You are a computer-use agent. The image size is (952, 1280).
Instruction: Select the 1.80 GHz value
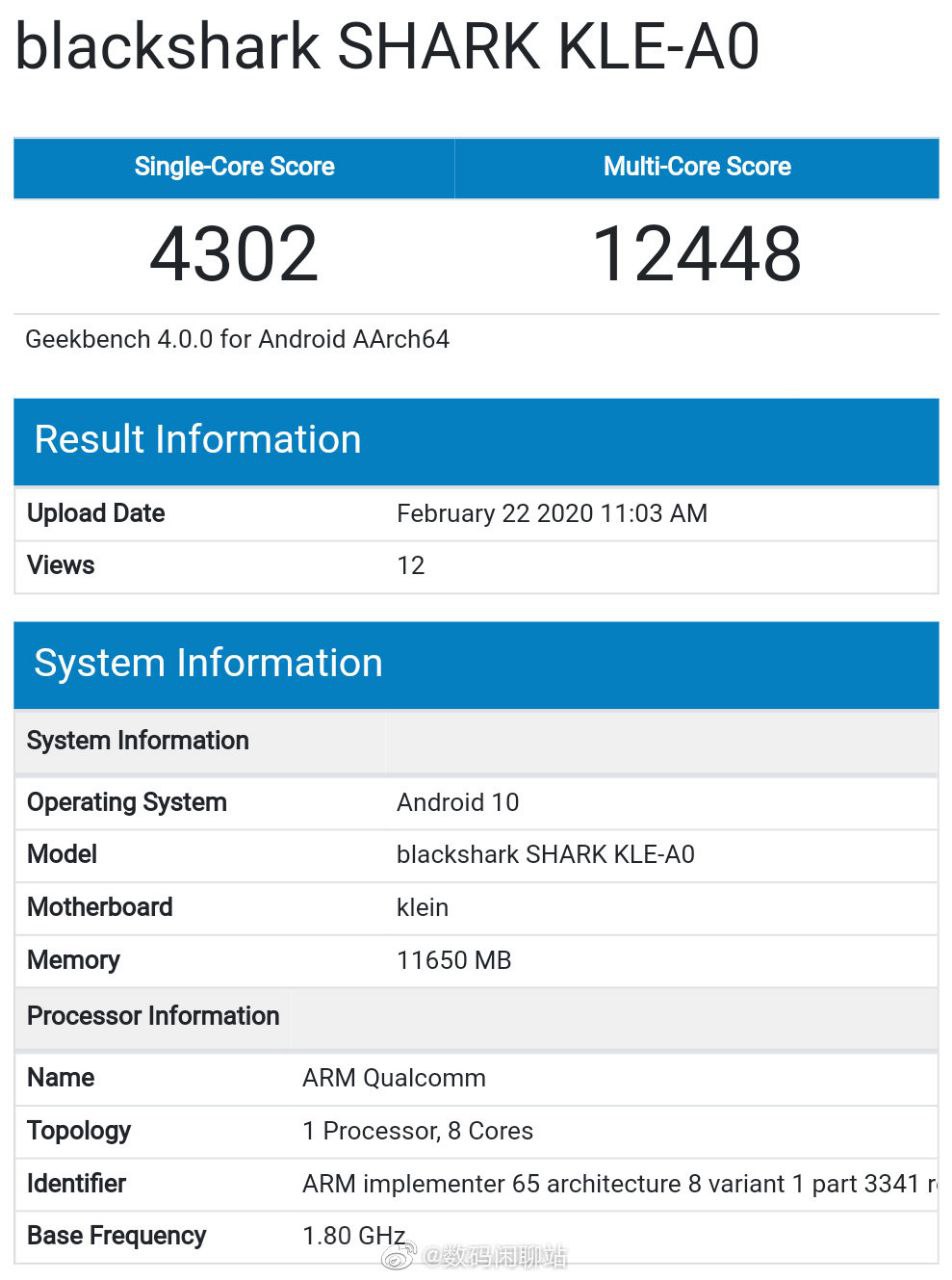click(x=354, y=1236)
